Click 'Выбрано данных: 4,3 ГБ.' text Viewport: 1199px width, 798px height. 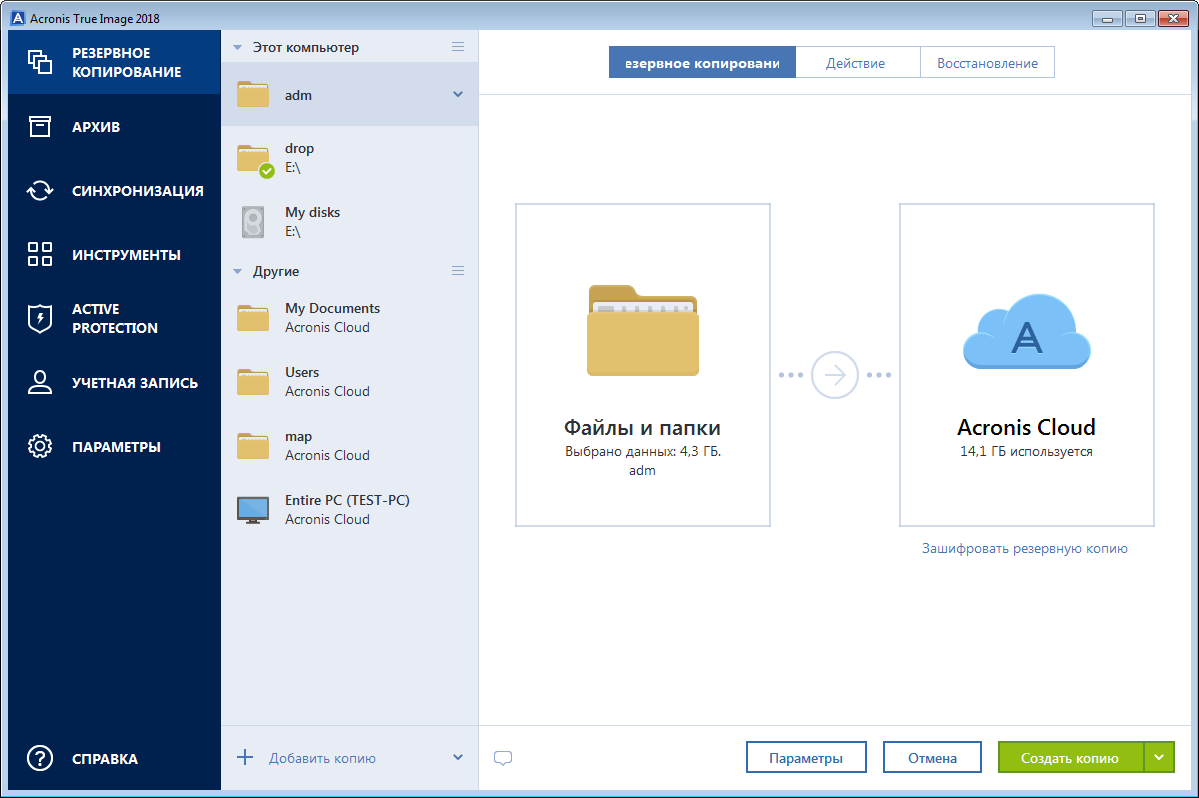click(x=643, y=451)
